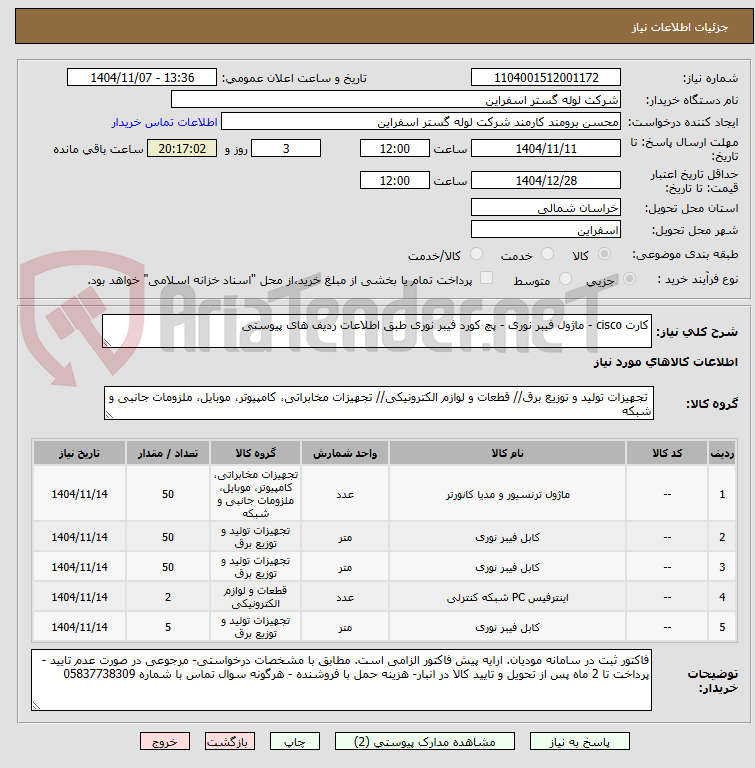Click the response deadline time 12:00
This screenshot has height=768, width=755.
[x=394, y=148]
